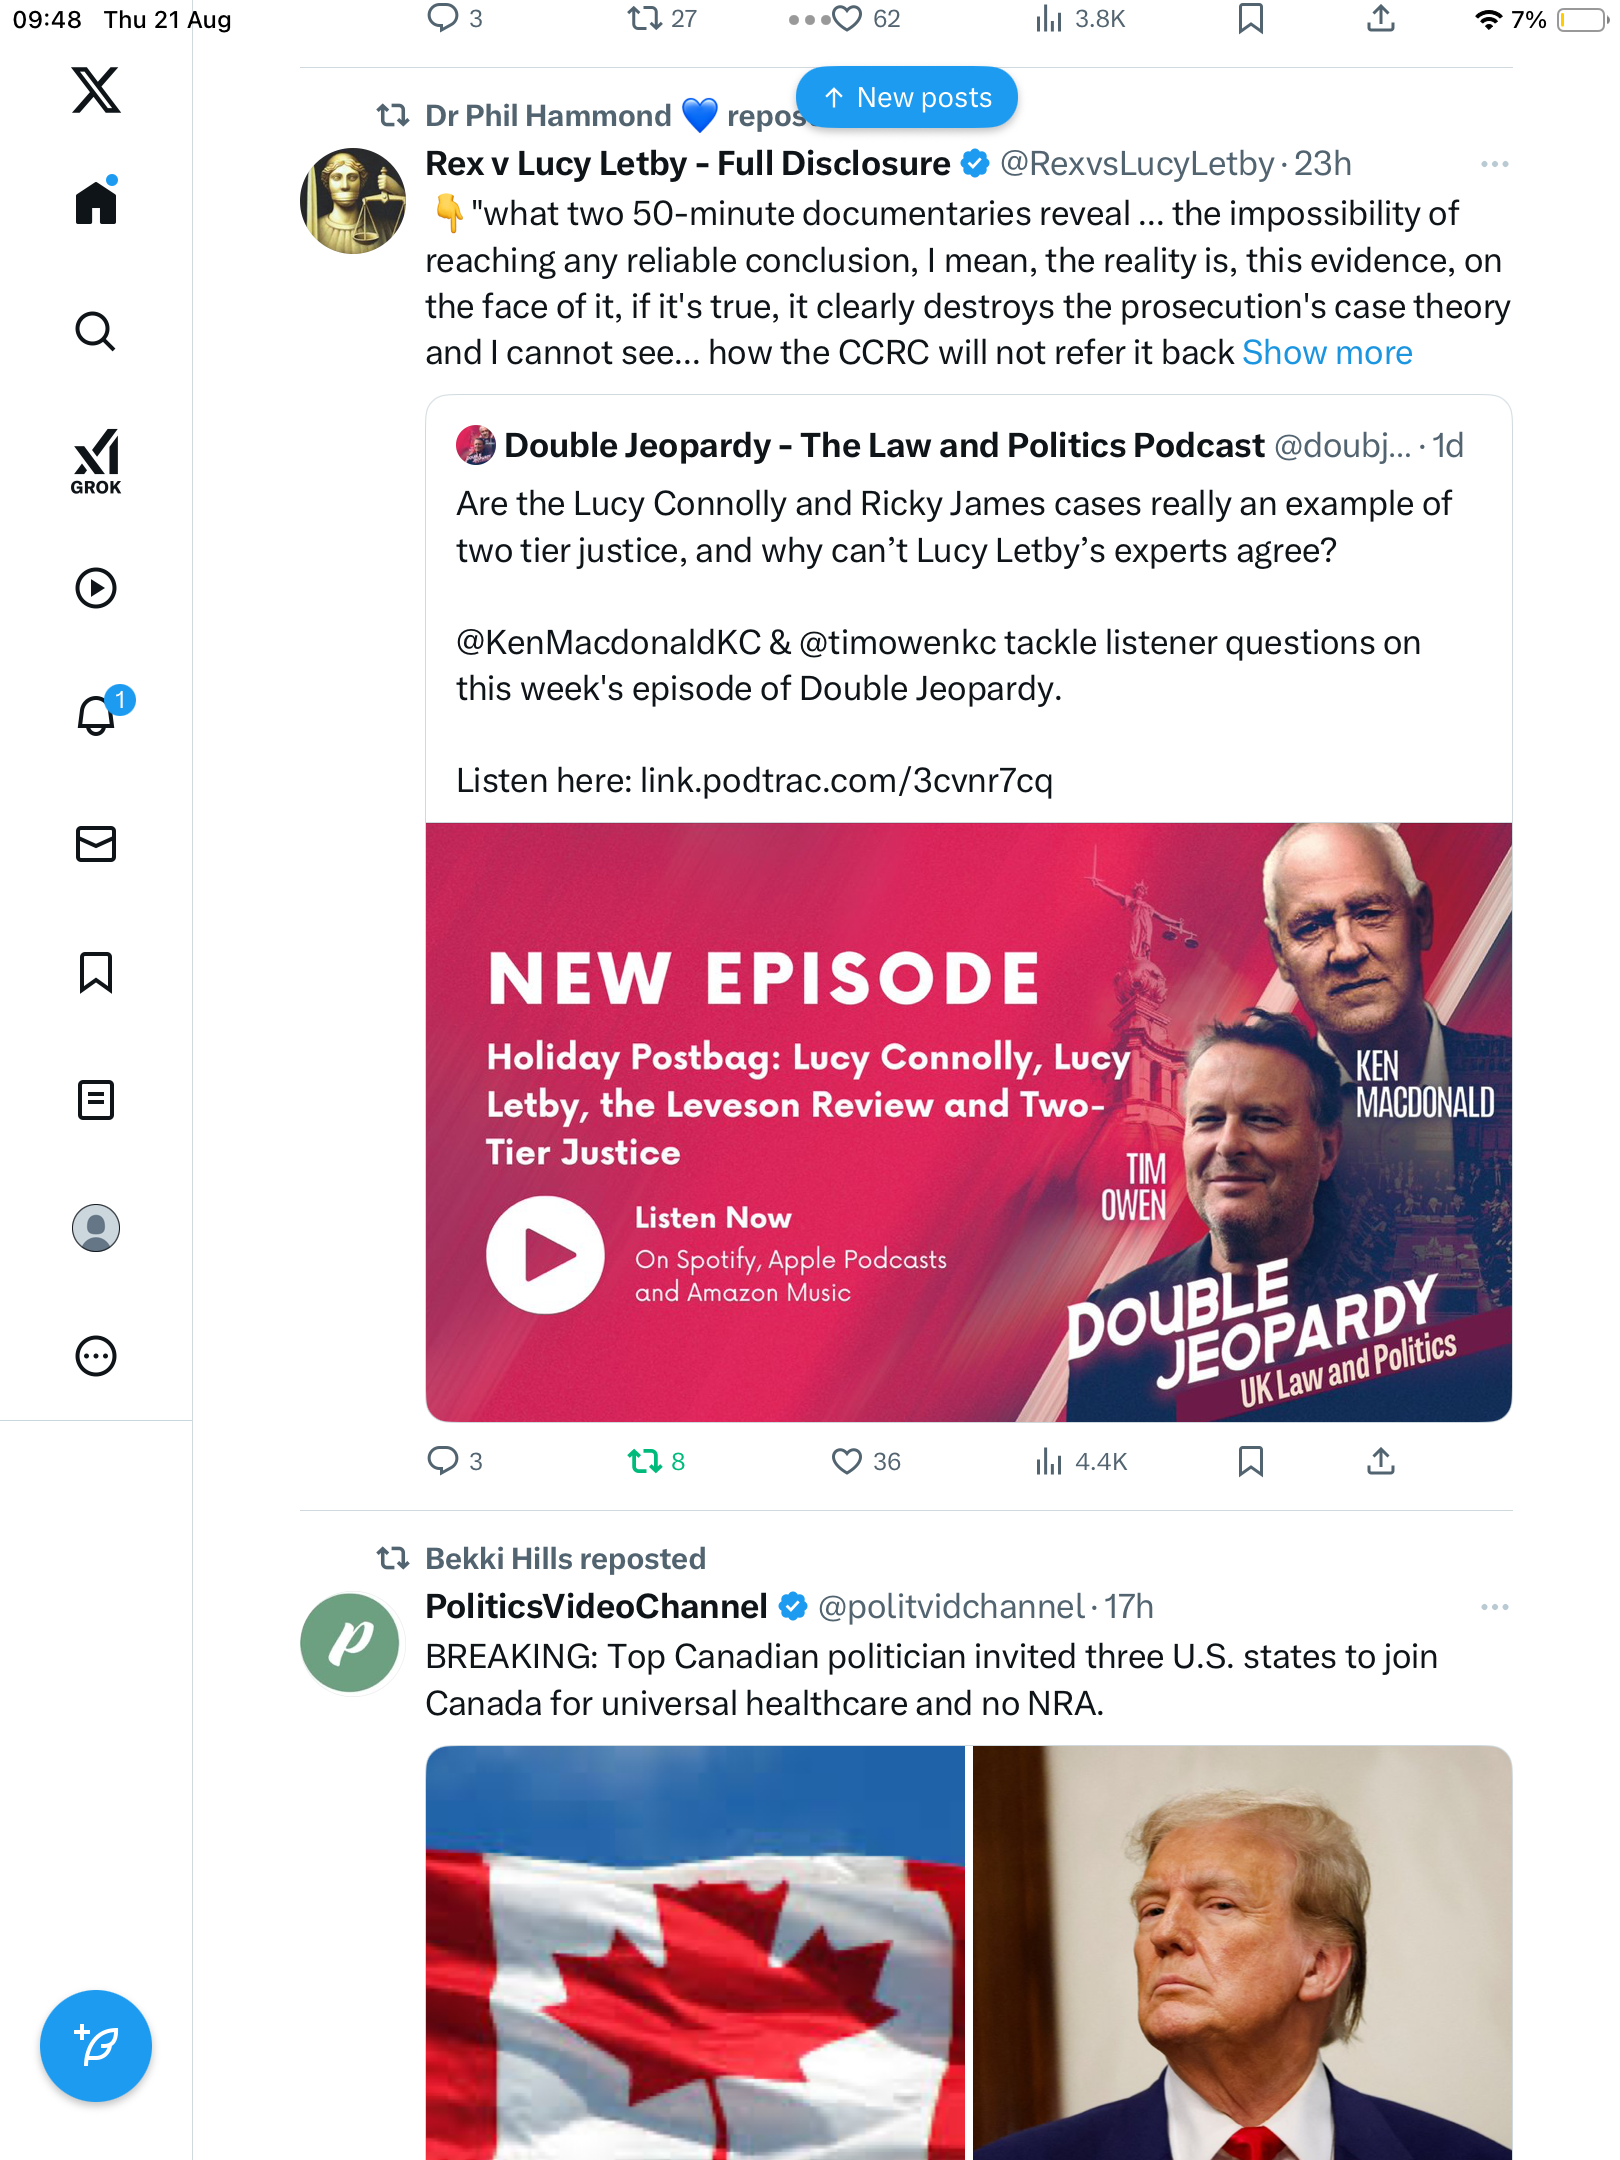Open more options for PoliticsVideoChannel post

pyautogui.click(x=1494, y=1607)
